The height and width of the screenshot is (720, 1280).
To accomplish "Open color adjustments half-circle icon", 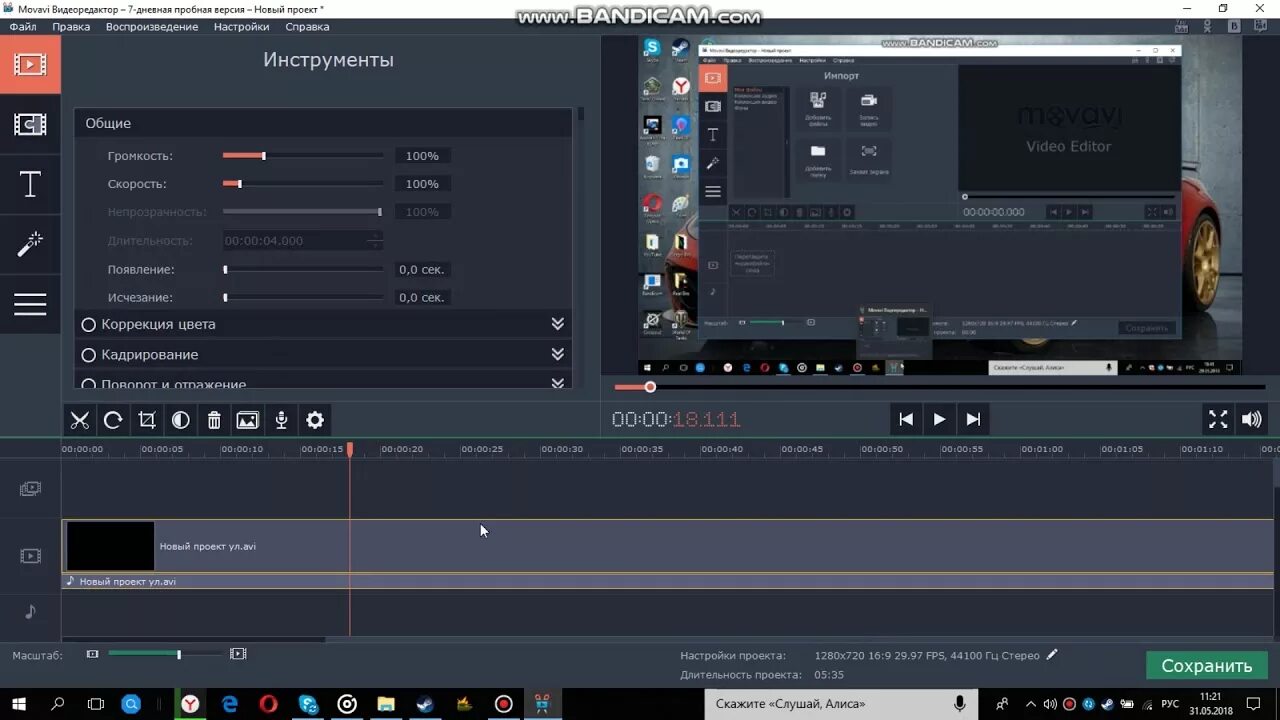I will click(x=181, y=420).
